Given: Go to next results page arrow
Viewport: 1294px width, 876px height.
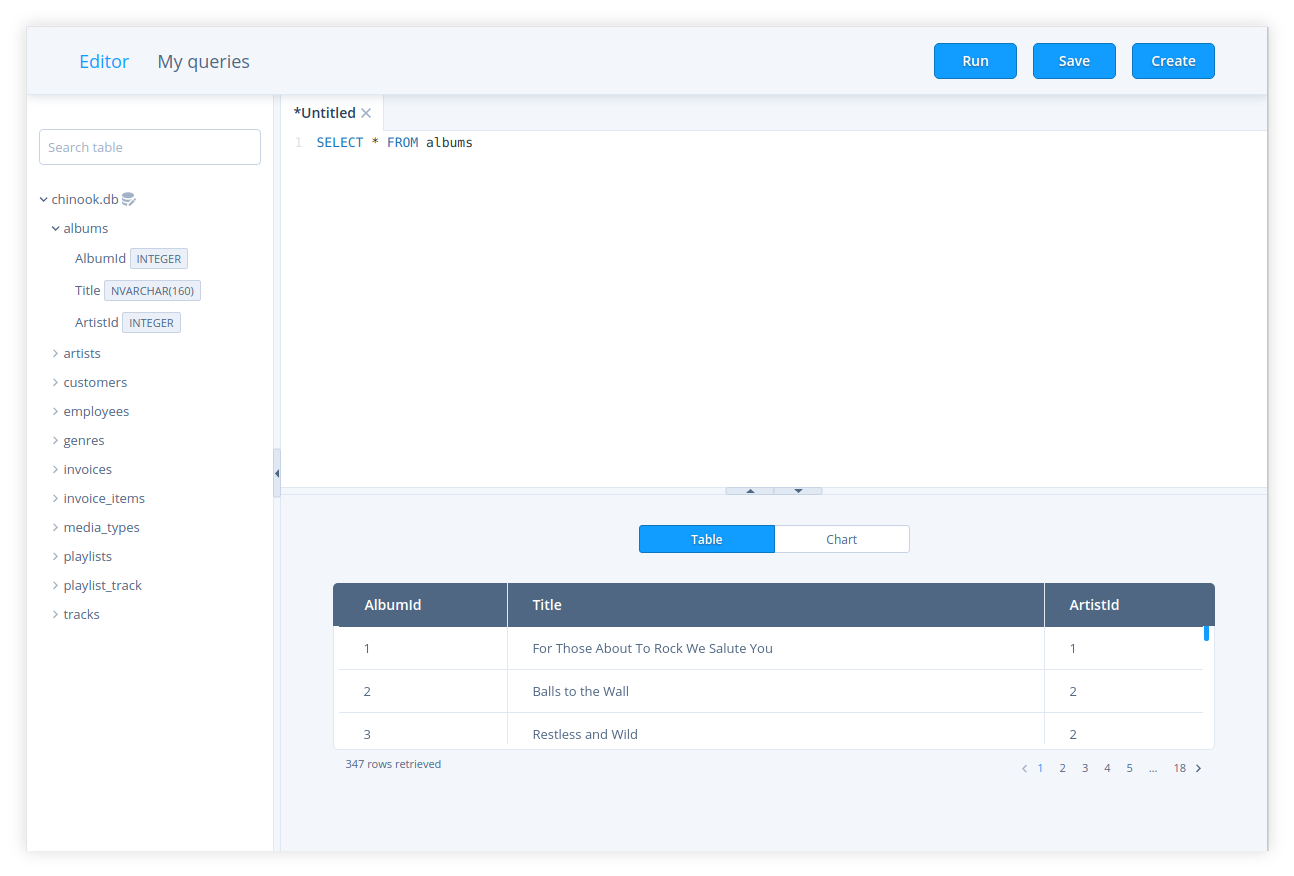Looking at the screenshot, I should (1199, 768).
